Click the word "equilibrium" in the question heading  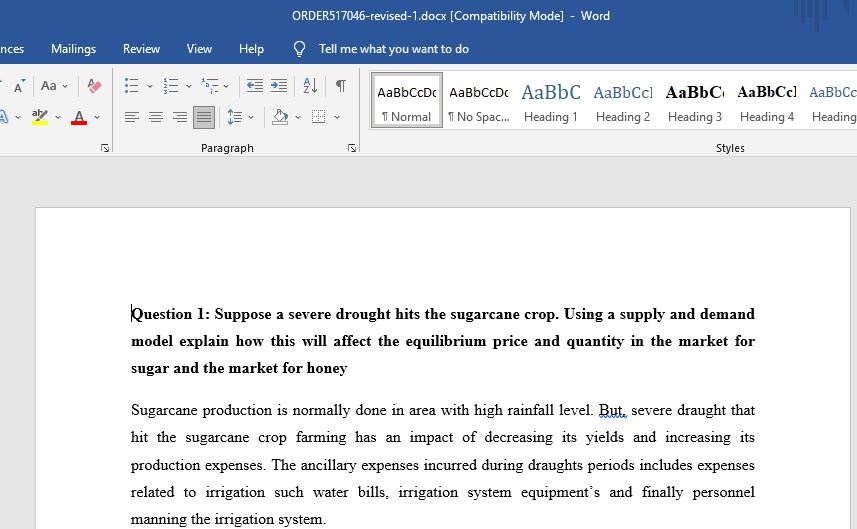[x=446, y=342]
